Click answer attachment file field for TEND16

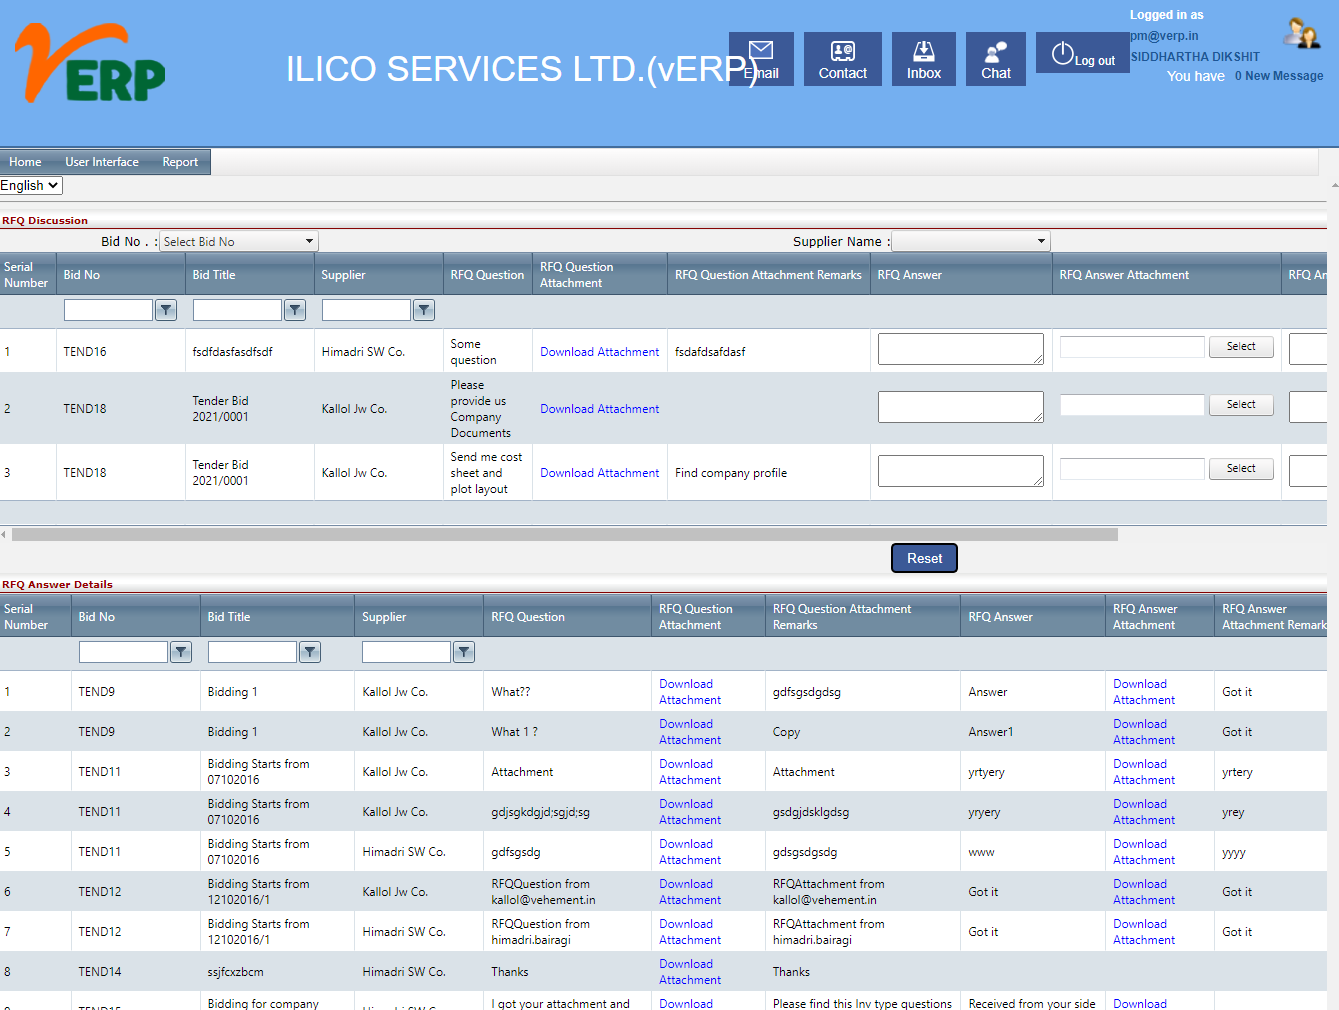1132,346
